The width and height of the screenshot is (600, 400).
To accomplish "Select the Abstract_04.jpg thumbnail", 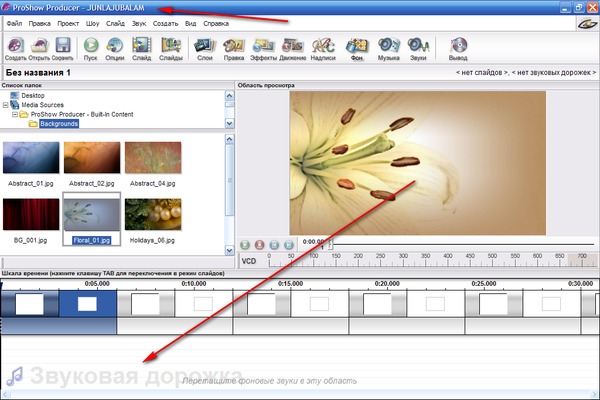I will click(x=153, y=158).
